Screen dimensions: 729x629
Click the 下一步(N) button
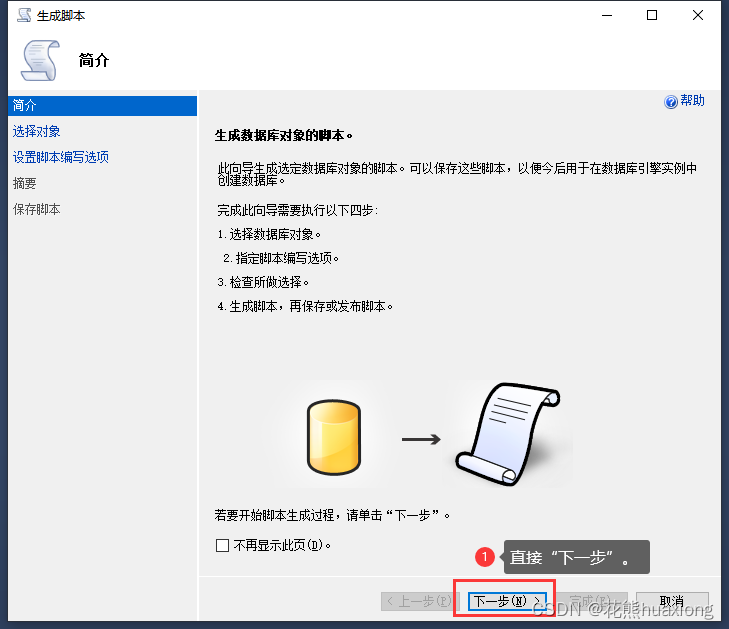coord(507,601)
